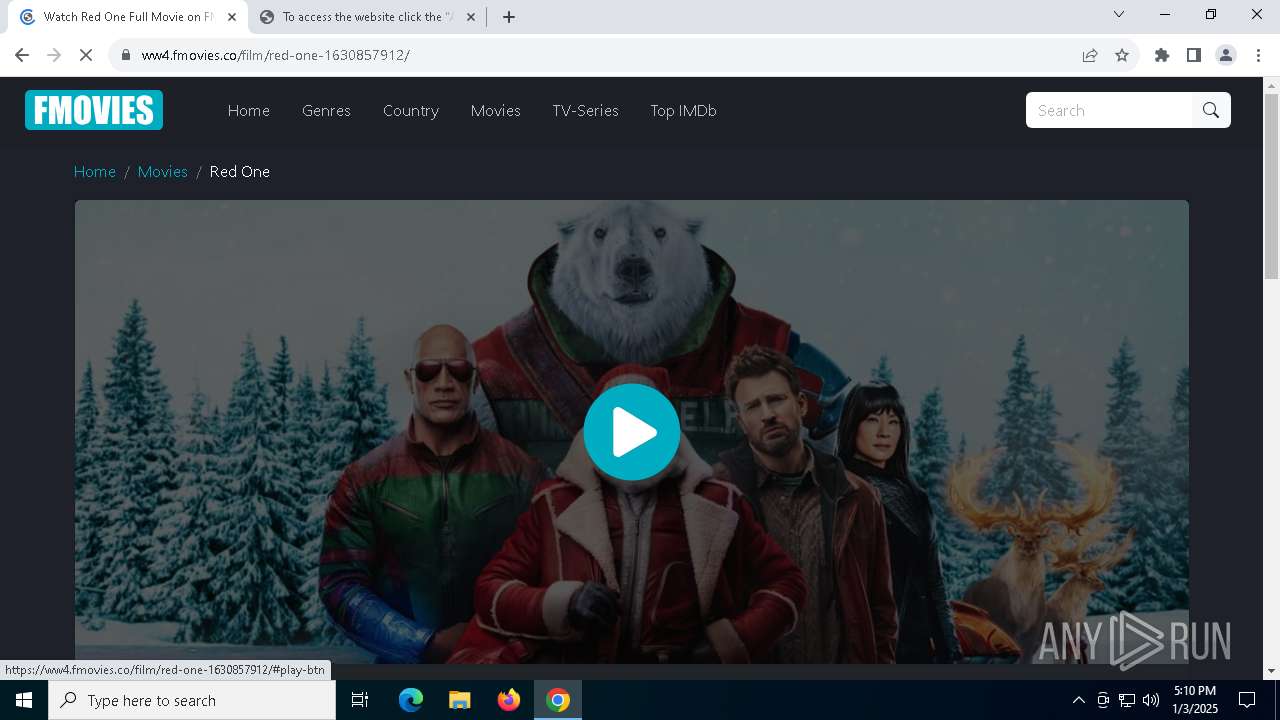Stop loading the page
Screen dimensions: 1280x720
coord(86,55)
